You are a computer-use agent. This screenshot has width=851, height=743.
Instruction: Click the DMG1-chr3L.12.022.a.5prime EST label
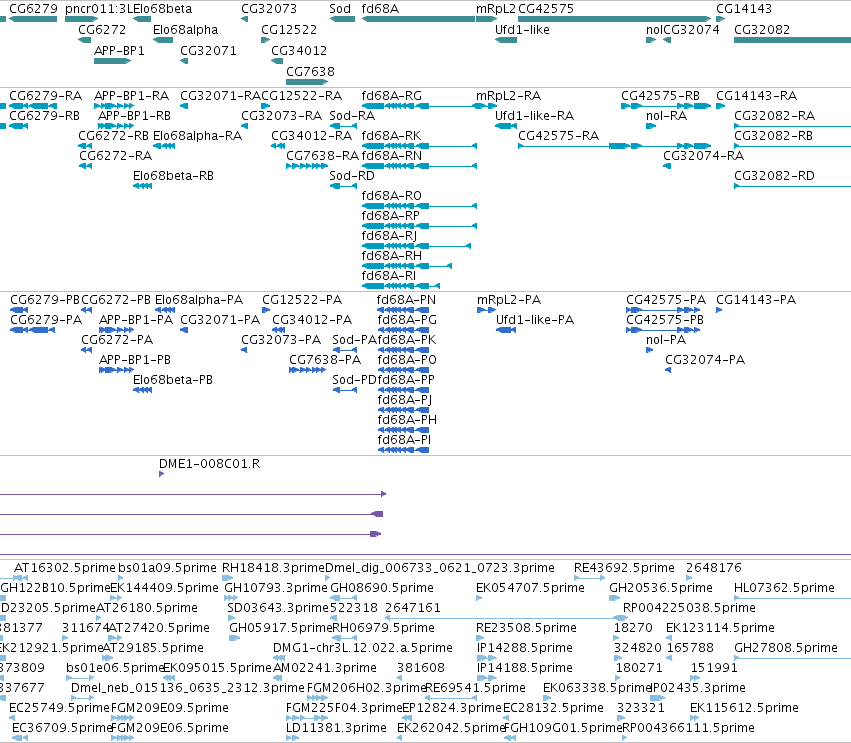tap(363, 648)
